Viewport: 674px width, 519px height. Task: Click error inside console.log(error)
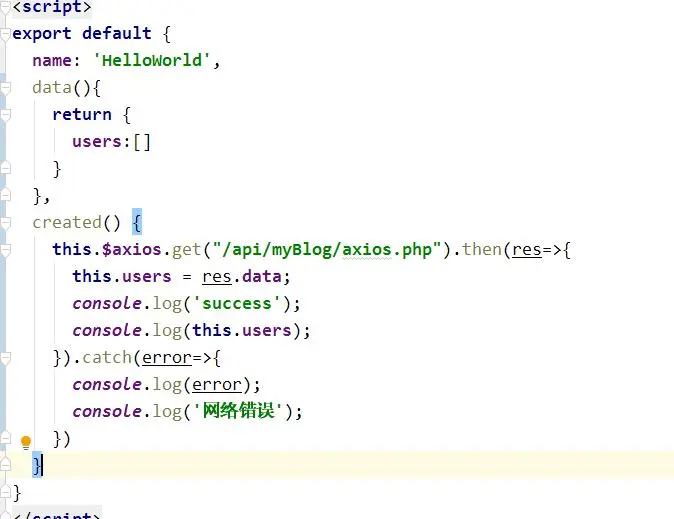[x=217, y=385]
